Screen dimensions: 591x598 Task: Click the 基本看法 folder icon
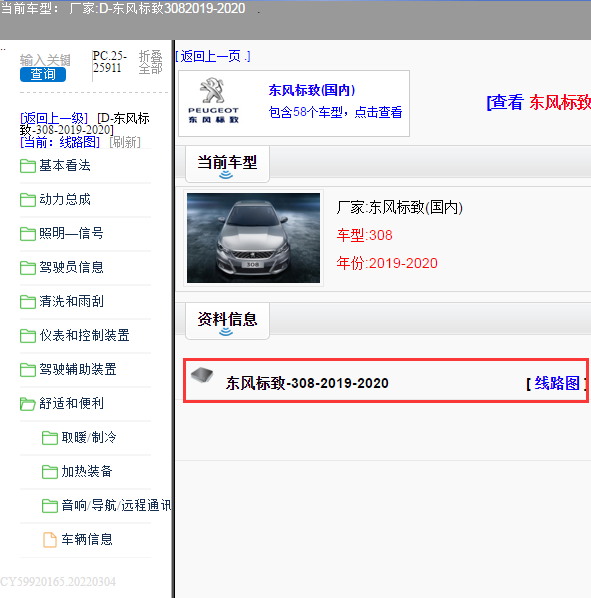pos(28,166)
